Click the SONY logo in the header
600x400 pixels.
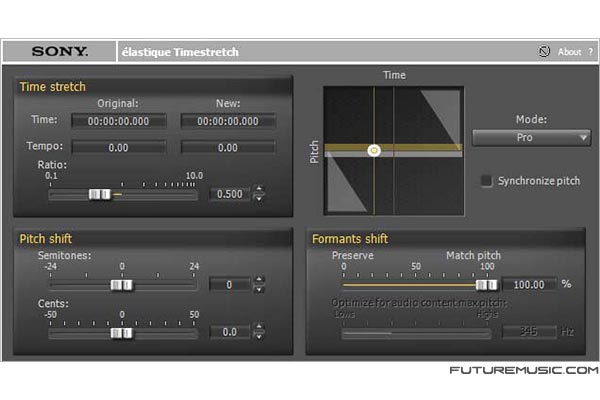tap(60, 51)
